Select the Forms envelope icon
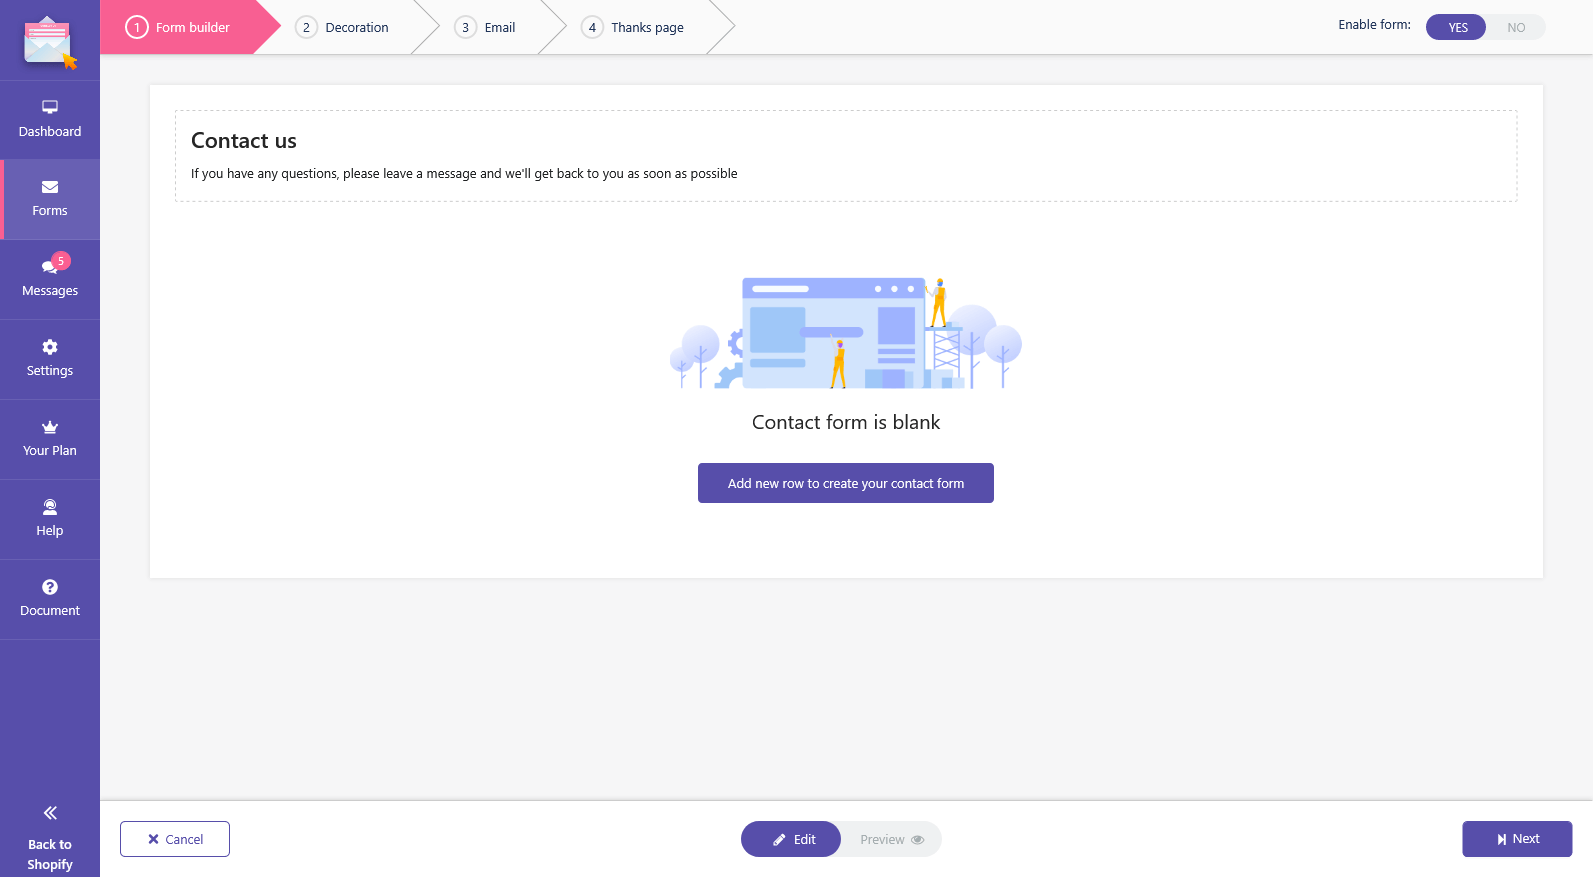 (50, 187)
